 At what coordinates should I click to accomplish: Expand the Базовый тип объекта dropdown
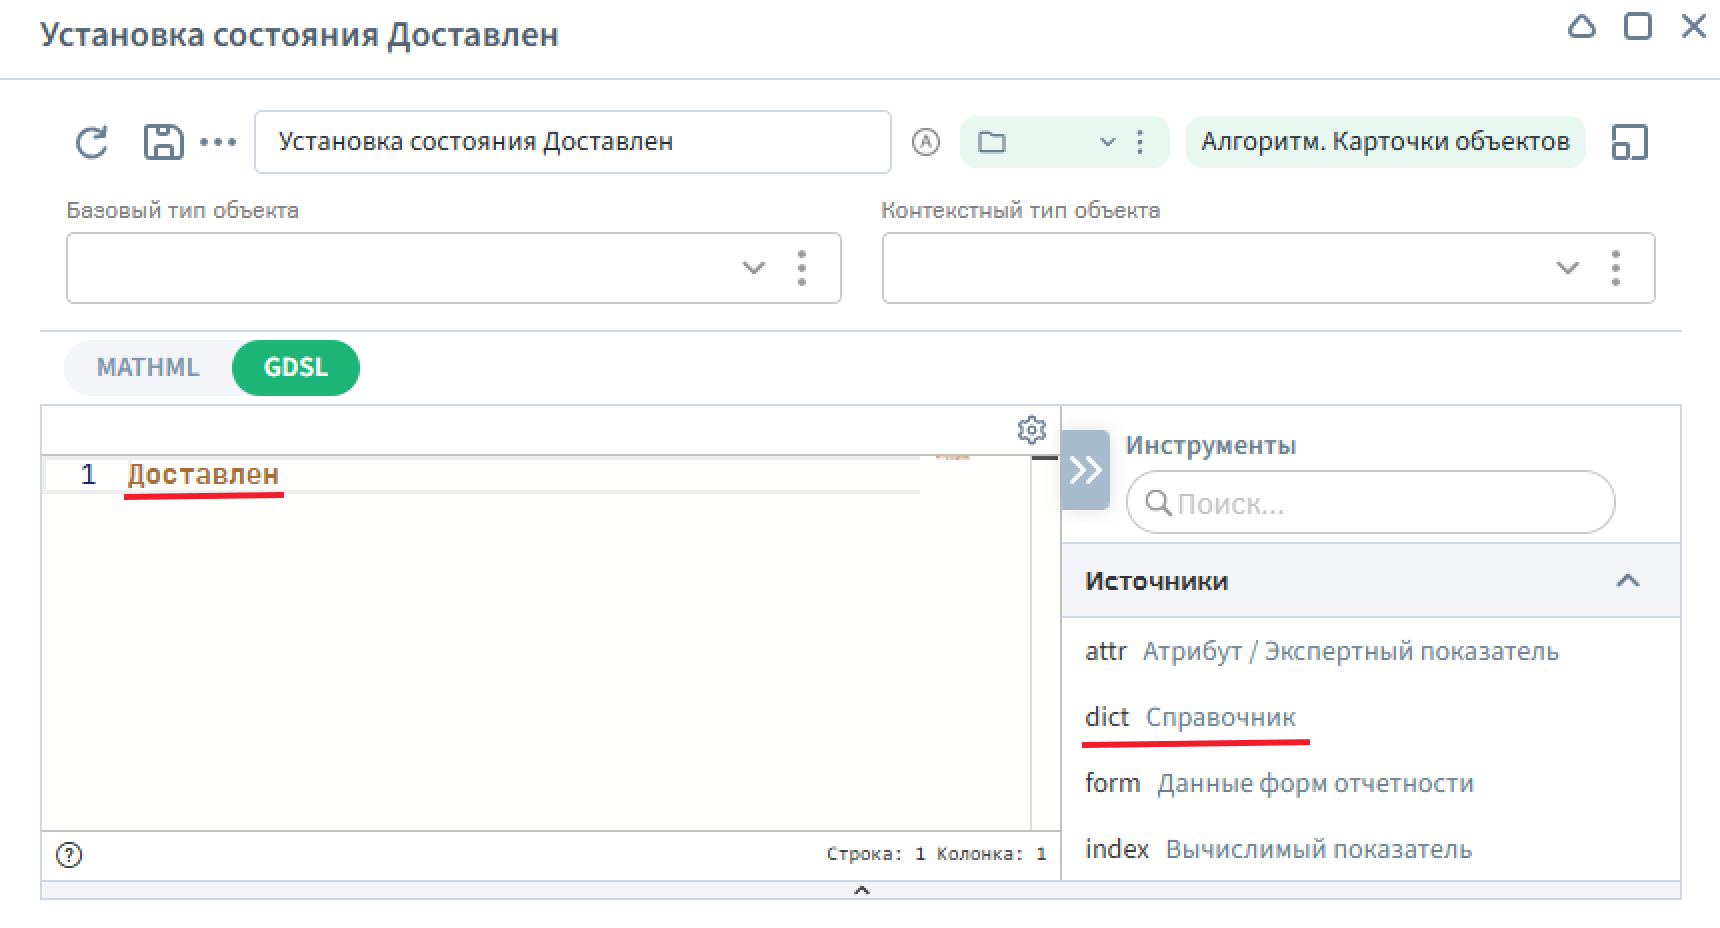point(753,268)
